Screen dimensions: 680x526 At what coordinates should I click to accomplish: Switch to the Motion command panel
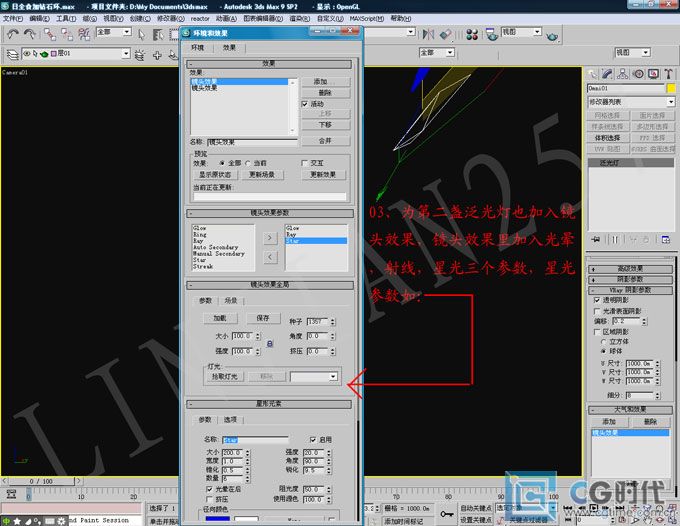point(638,74)
